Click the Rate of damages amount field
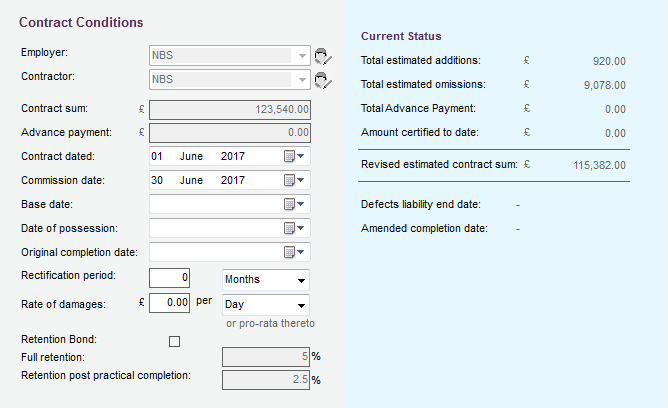Viewport: 668px width, 408px height. pyautogui.click(x=169, y=303)
